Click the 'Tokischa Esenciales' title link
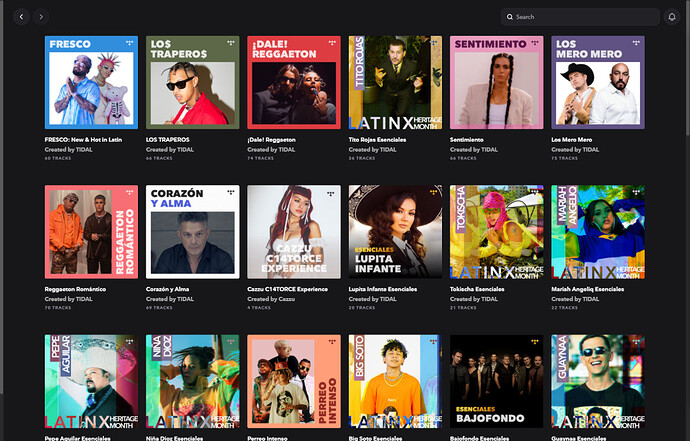Image resolution: width=690 pixels, height=441 pixels. pos(477,289)
